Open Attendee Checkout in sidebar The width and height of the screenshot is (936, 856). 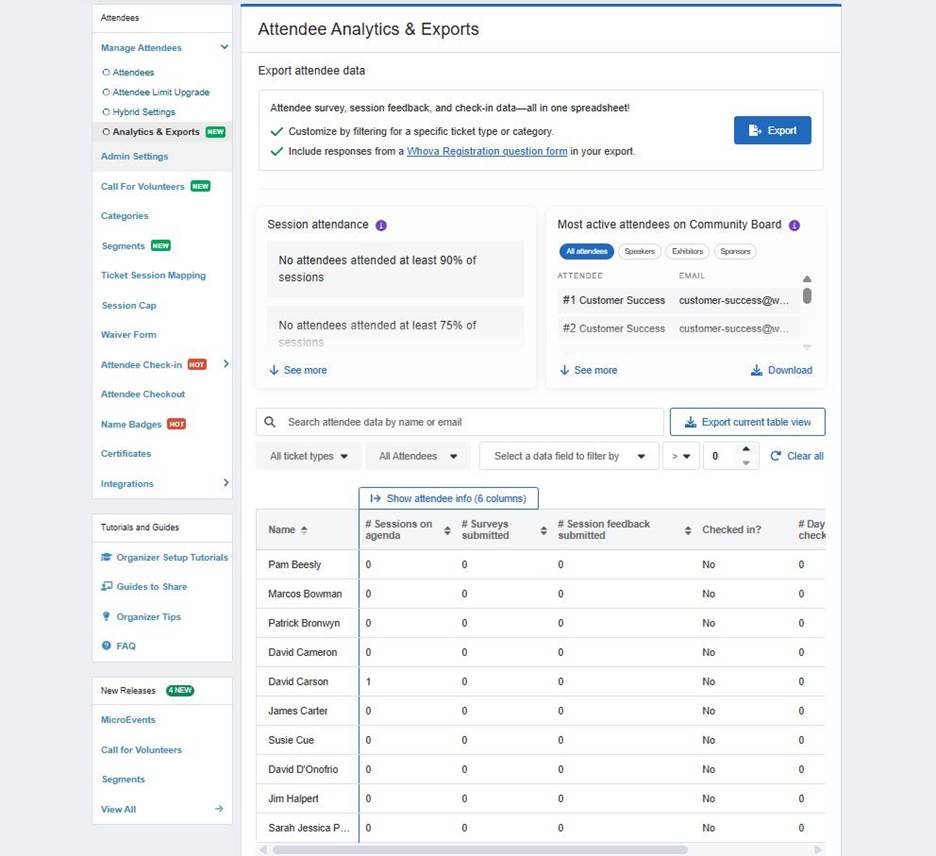click(143, 394)
